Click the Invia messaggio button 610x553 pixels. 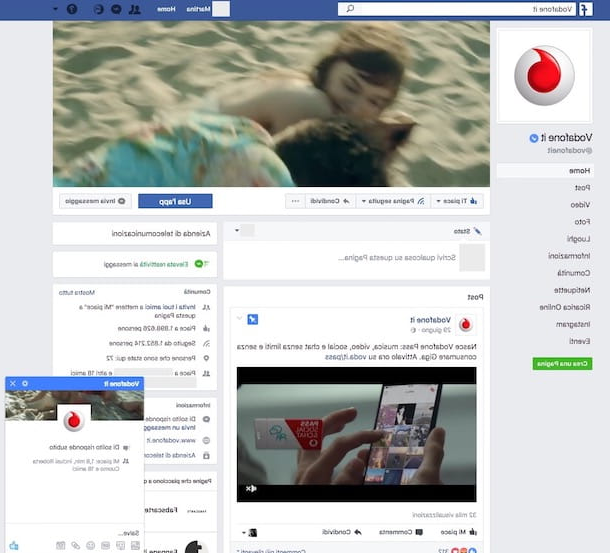(x=95, y=201)
